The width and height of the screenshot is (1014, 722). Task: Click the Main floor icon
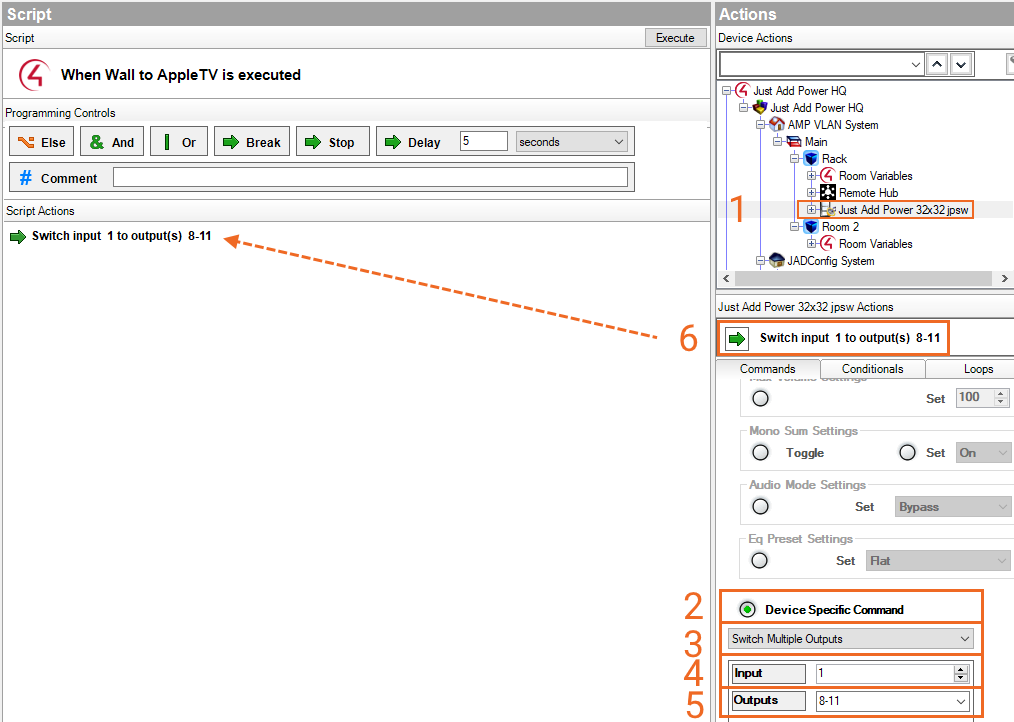tap(793, 141)
